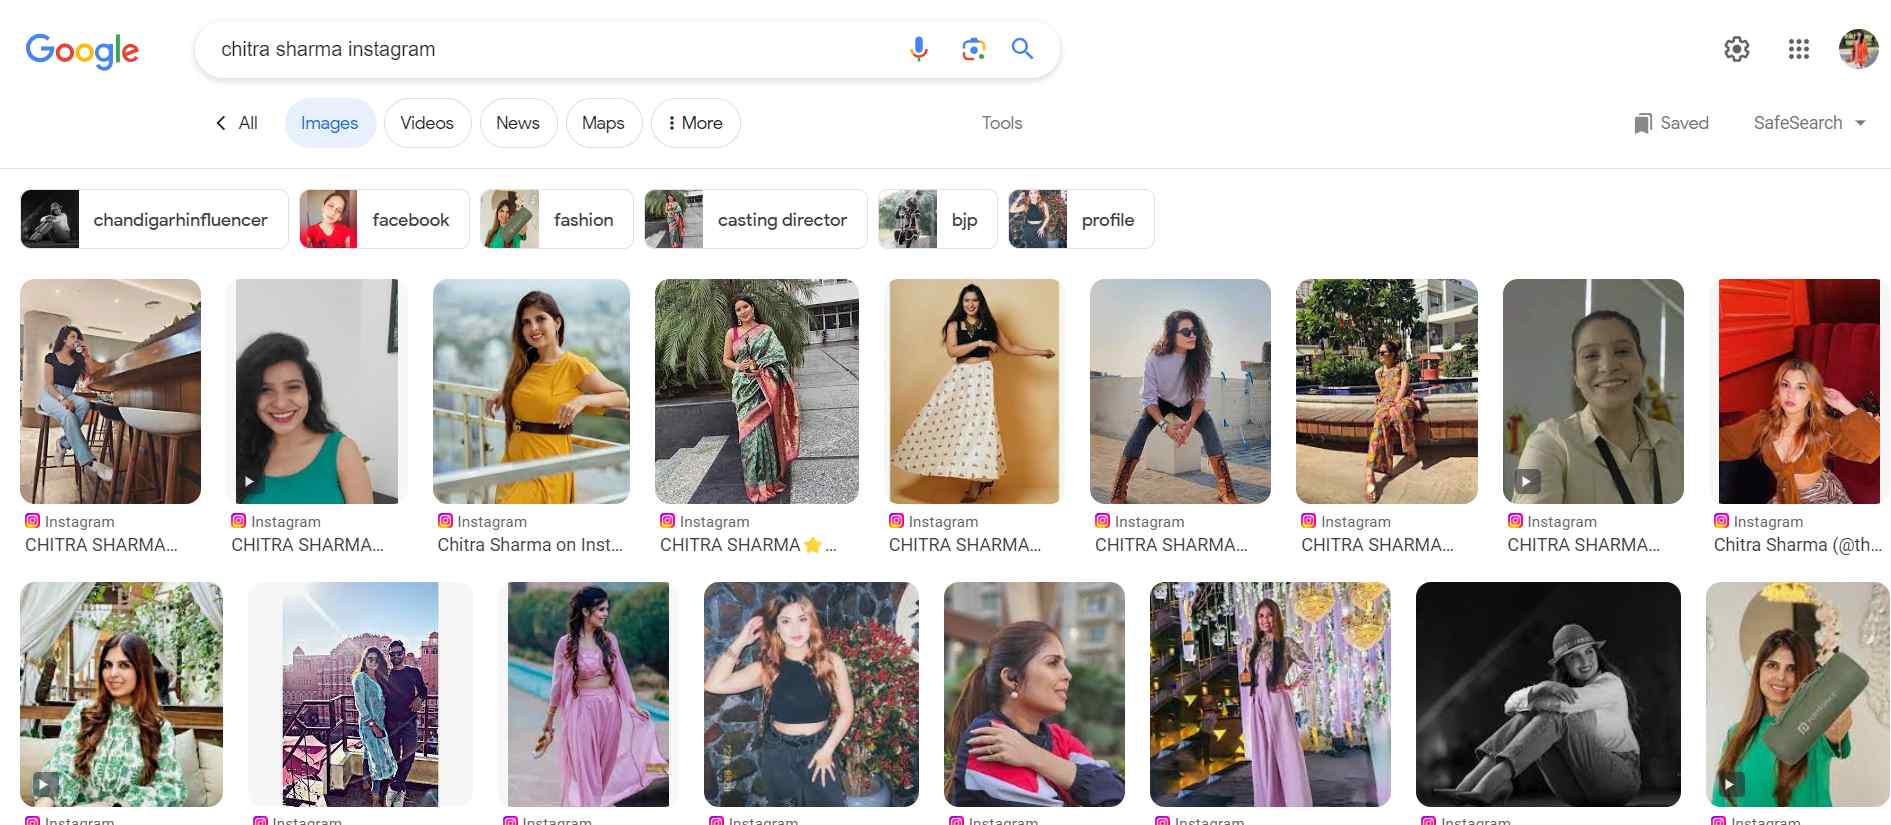Open black-and-white hat photo thumbnail
This screenshot has height=825, width=1891.
(x=1548, y=694)
